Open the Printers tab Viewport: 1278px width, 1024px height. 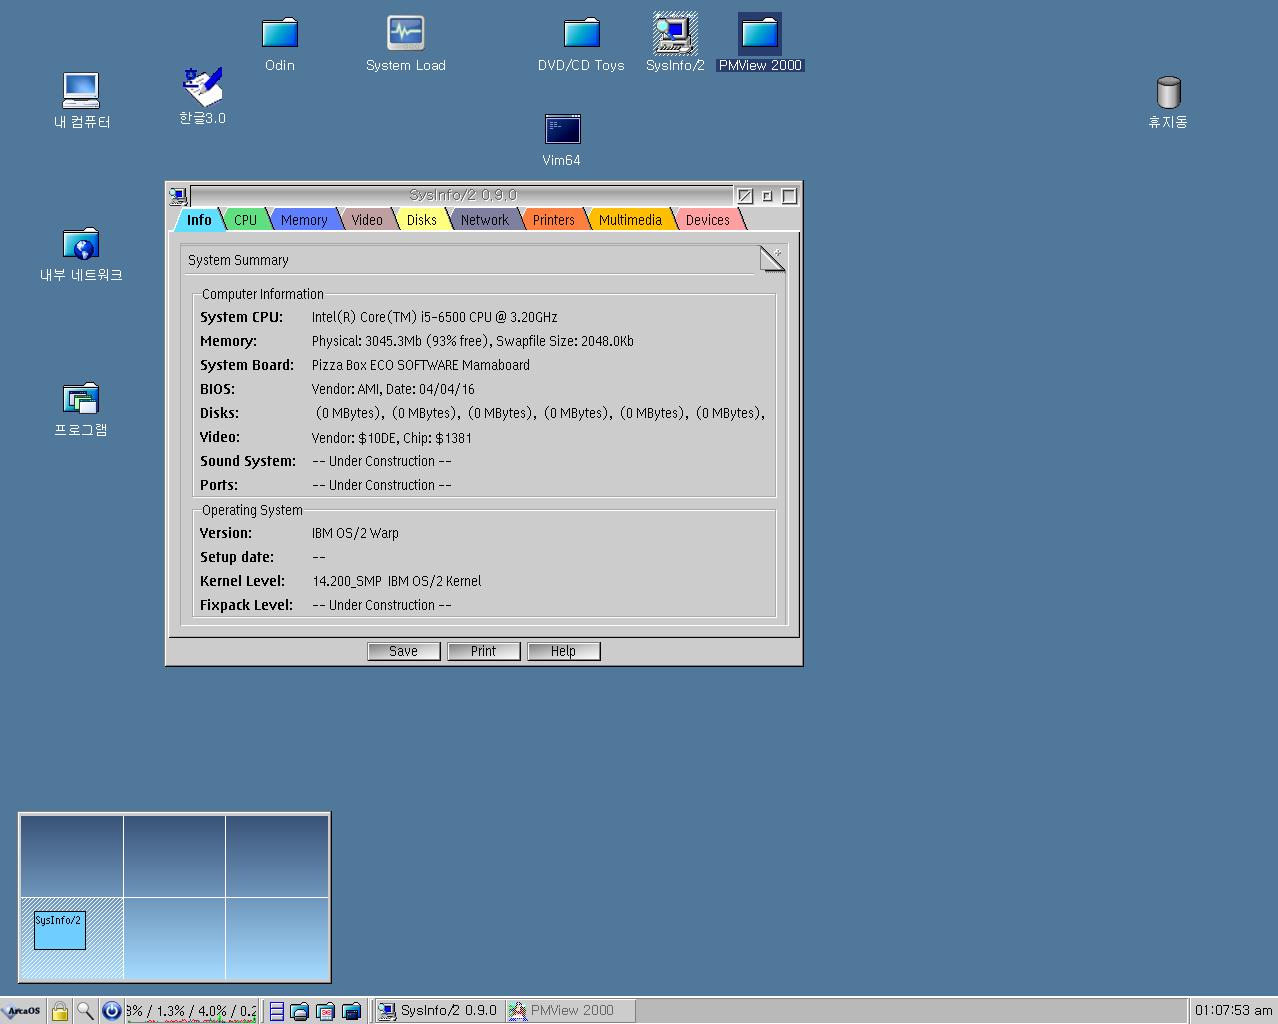click(x=553, y=220)
